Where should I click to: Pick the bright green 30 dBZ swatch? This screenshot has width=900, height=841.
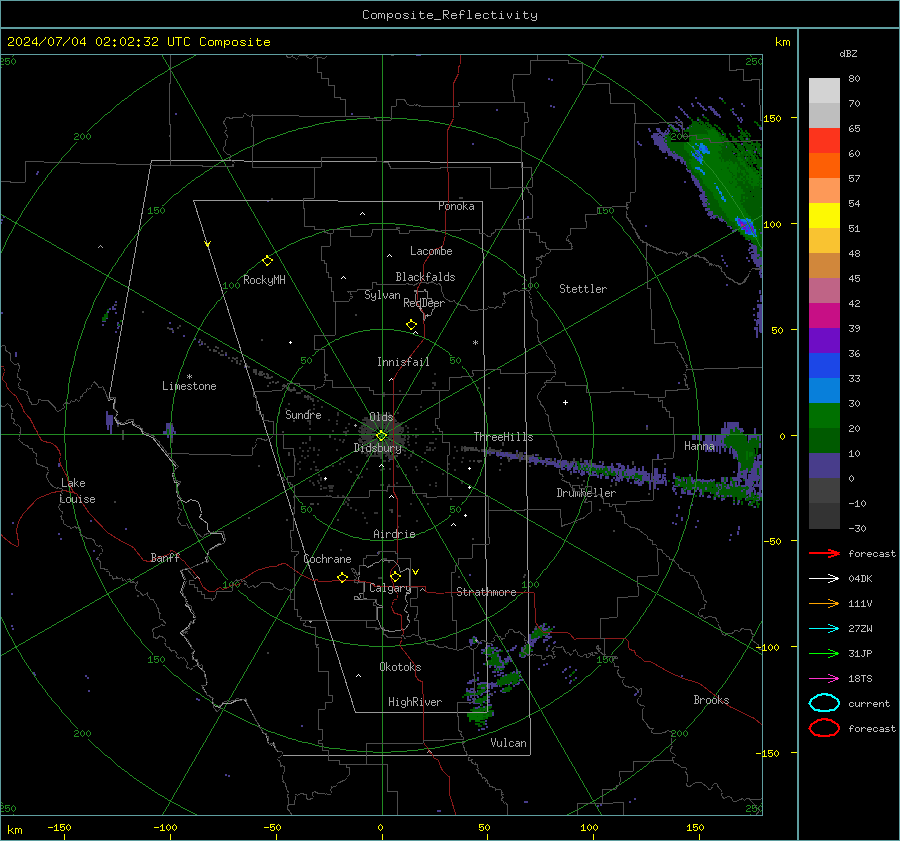click(x=824, y=416)
